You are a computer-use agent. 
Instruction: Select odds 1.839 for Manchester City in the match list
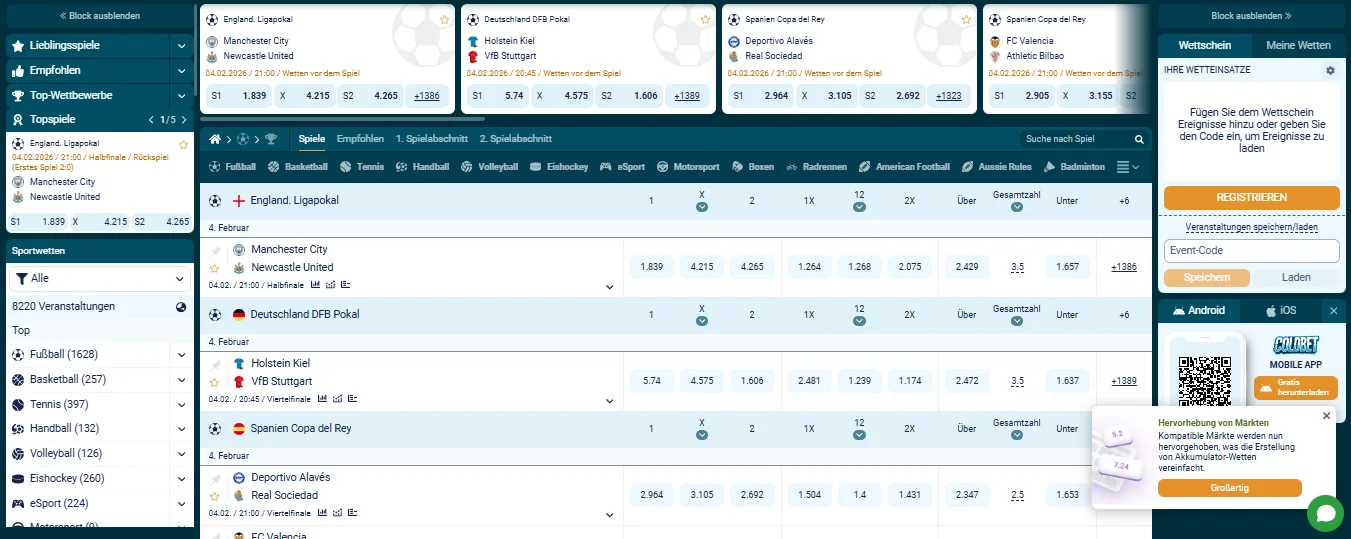point(651,267)
